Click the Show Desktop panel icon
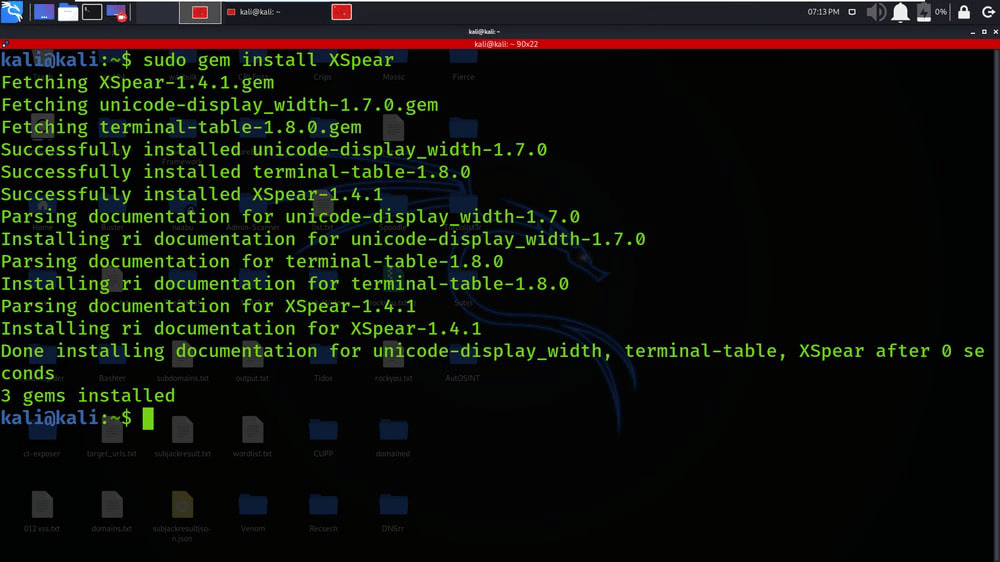The height and width of the screenshot is (562, 1000). coord(43,12)
